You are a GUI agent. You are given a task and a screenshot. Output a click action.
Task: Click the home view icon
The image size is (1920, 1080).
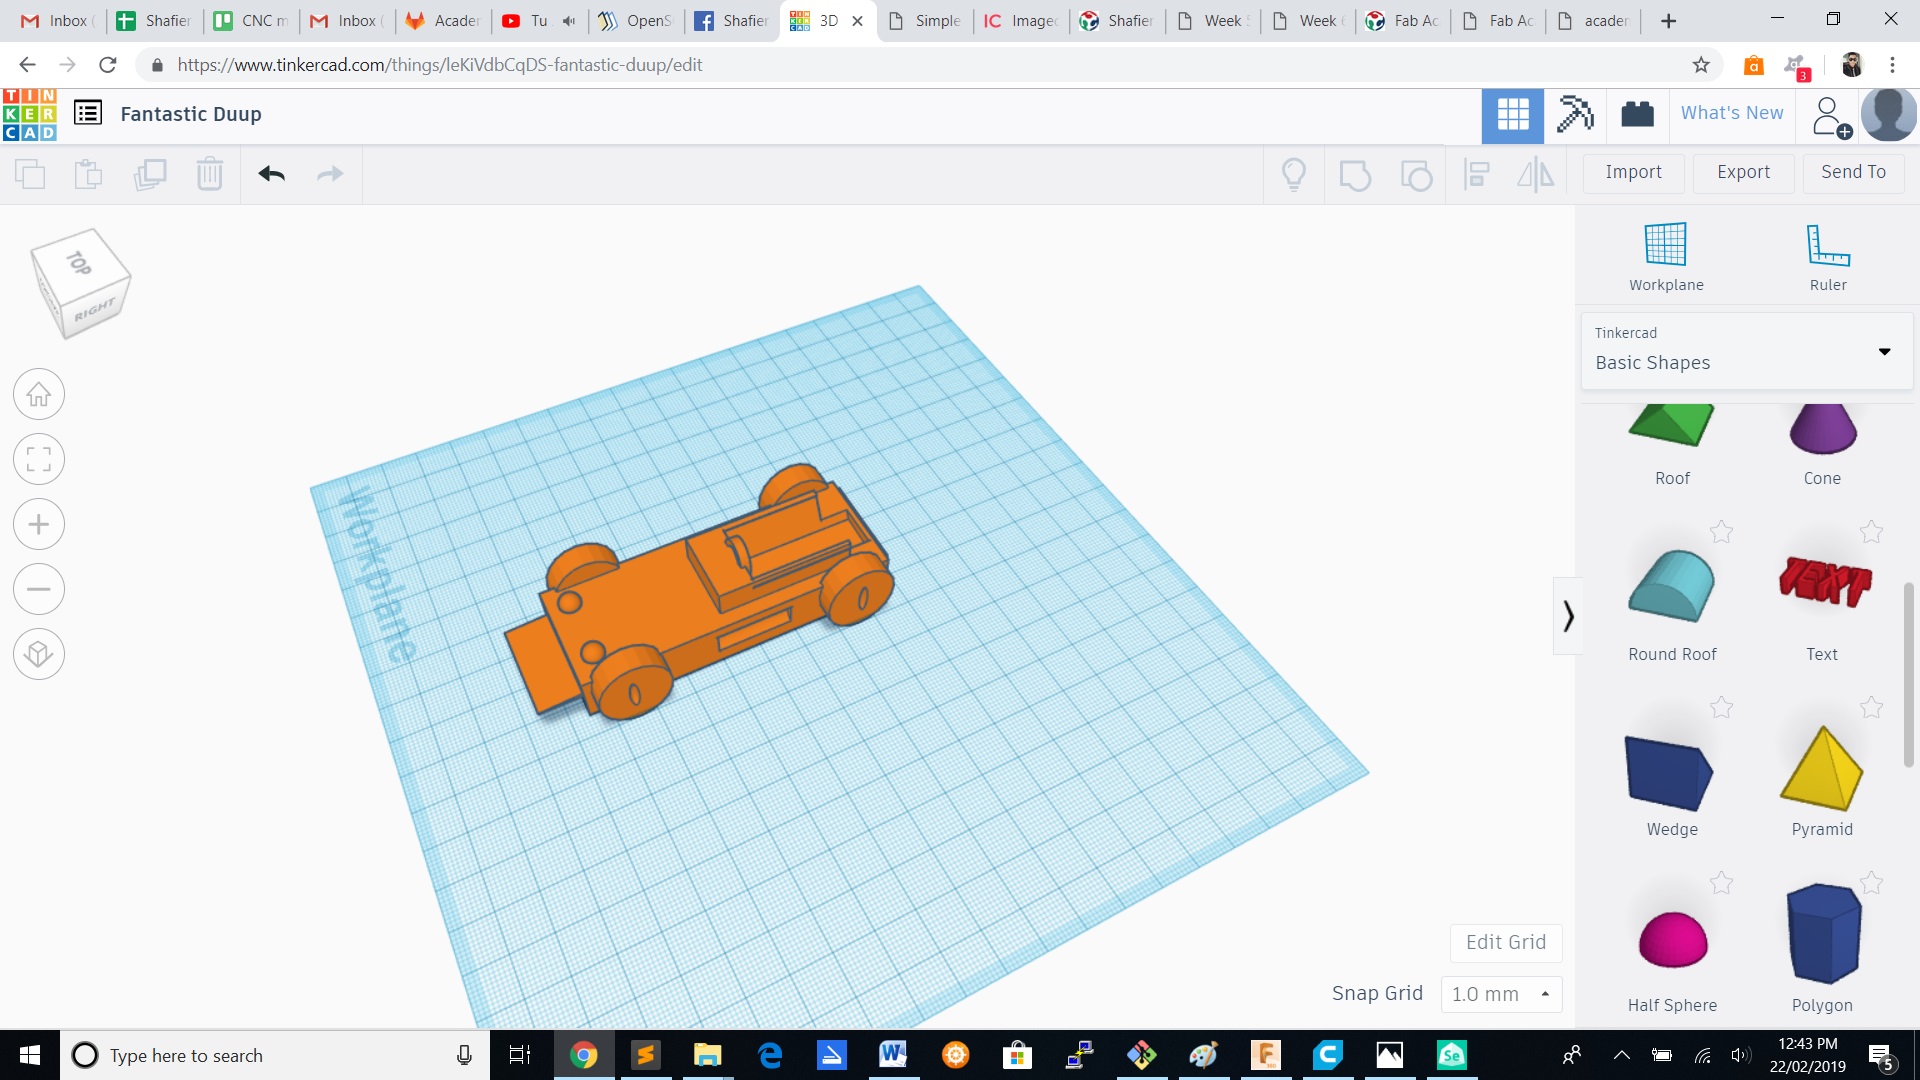point(38,394)
